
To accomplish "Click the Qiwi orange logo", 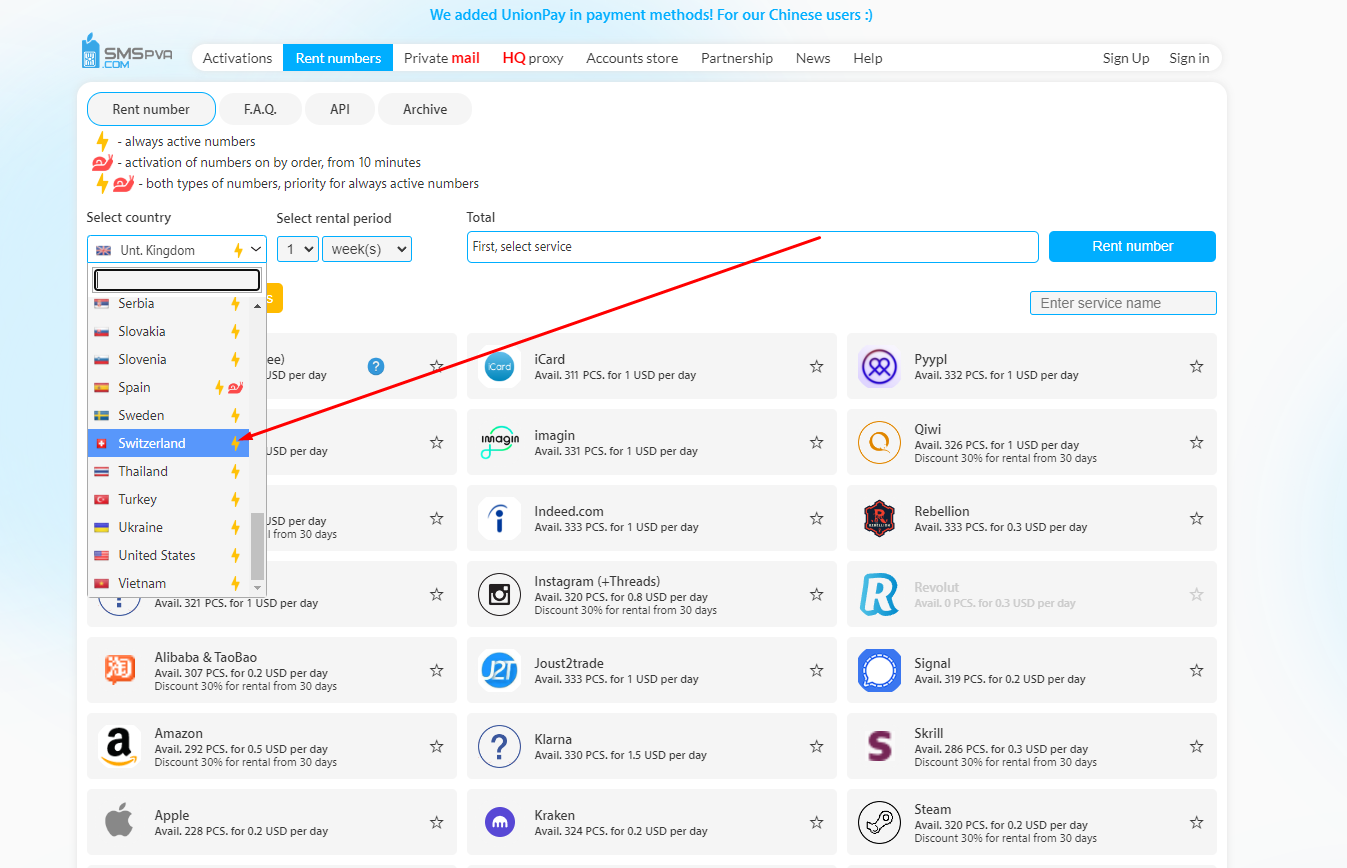I will coord(879,443).
